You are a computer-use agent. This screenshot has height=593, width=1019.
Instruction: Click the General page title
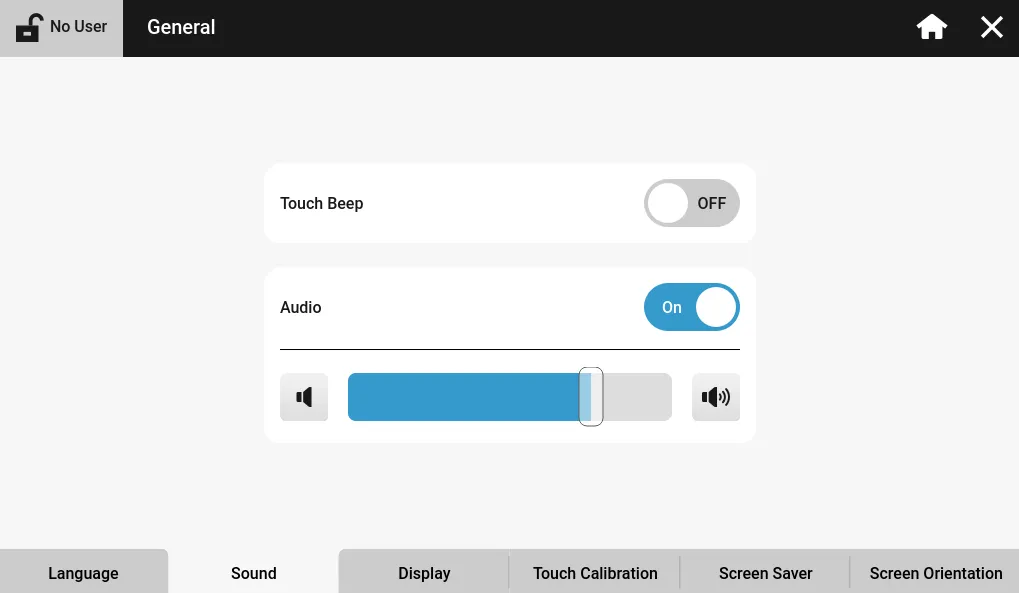181,28
